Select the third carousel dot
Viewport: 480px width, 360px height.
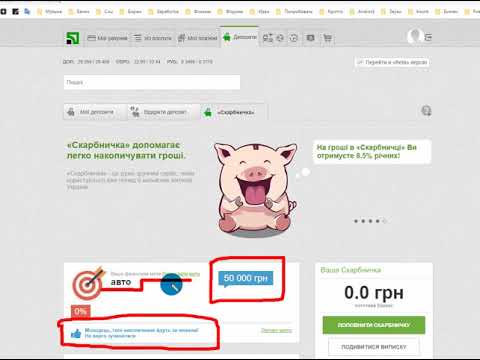click(370, 221)
